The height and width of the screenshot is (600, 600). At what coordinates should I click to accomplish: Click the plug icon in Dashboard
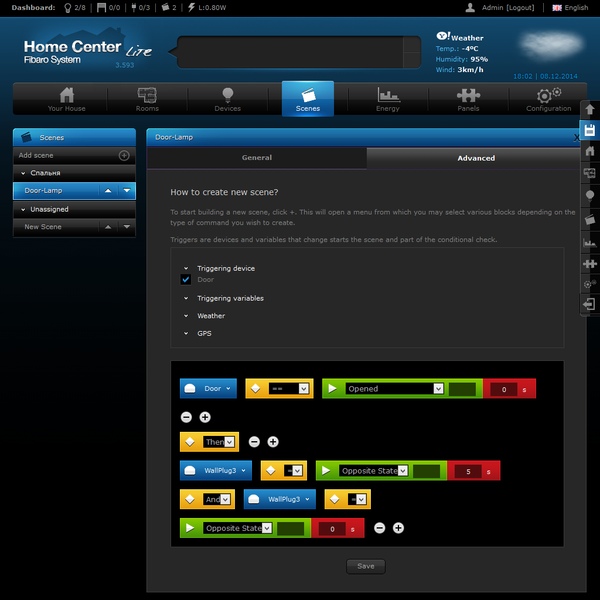click(x=134, y=8)
